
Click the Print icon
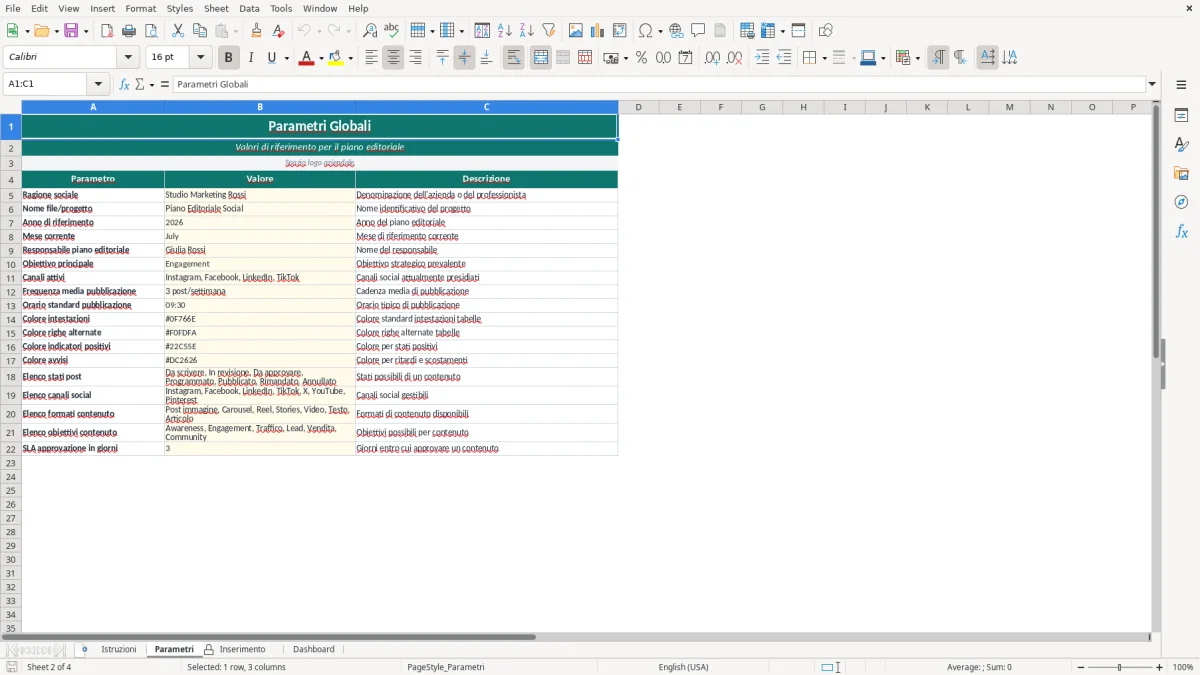pos(129,31)
